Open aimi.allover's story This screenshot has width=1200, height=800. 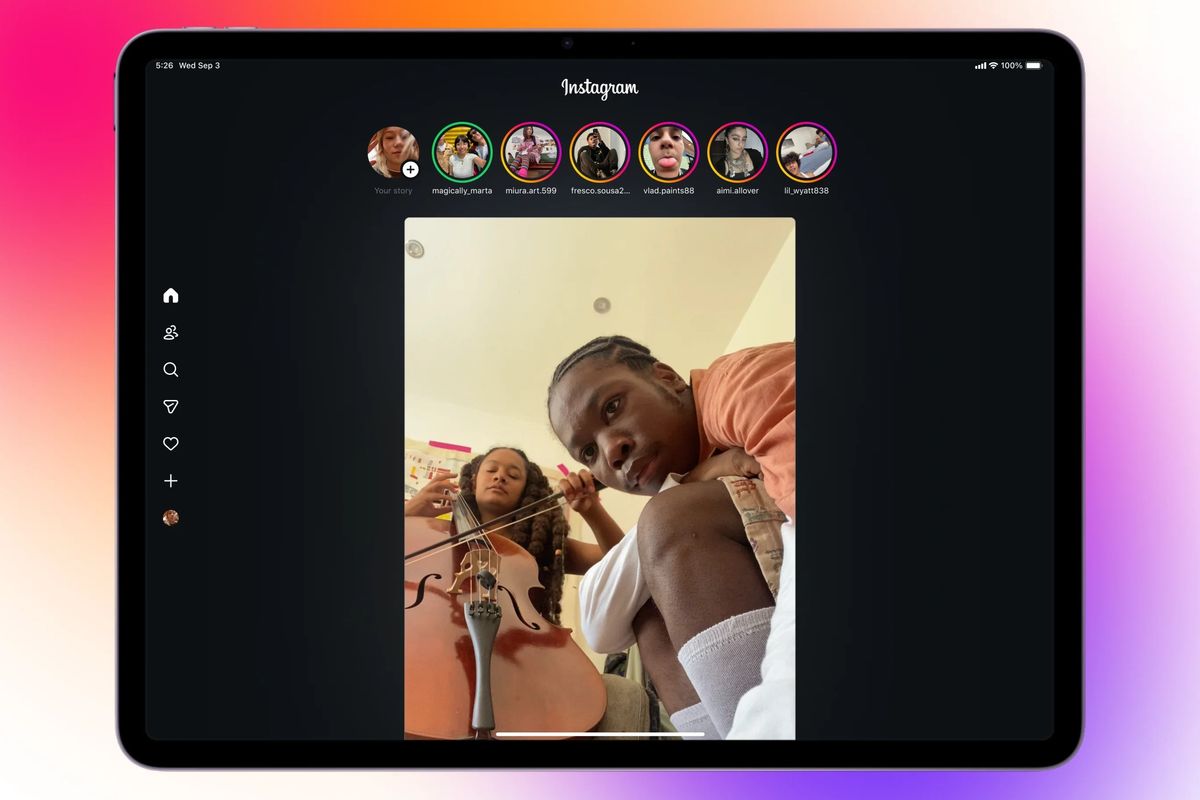pyautogui.click(x=737, y=153)
